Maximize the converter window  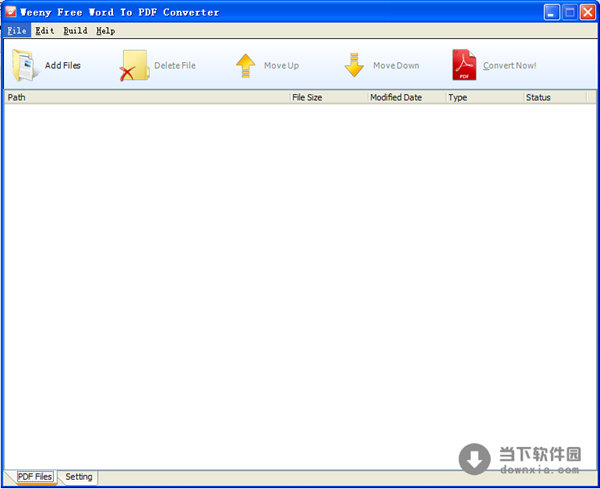[x=570, y=12]
